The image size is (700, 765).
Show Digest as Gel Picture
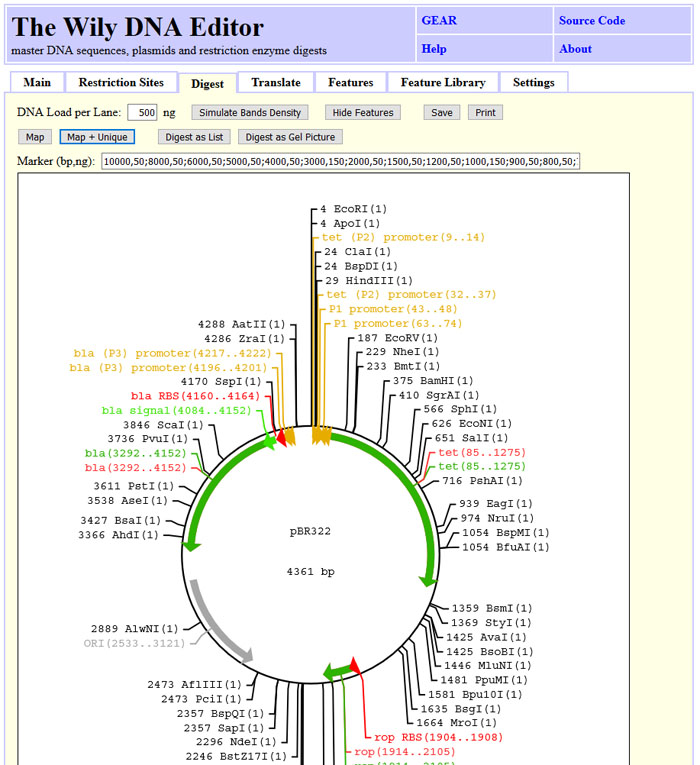pyautogui.click(x=291, y=137)
